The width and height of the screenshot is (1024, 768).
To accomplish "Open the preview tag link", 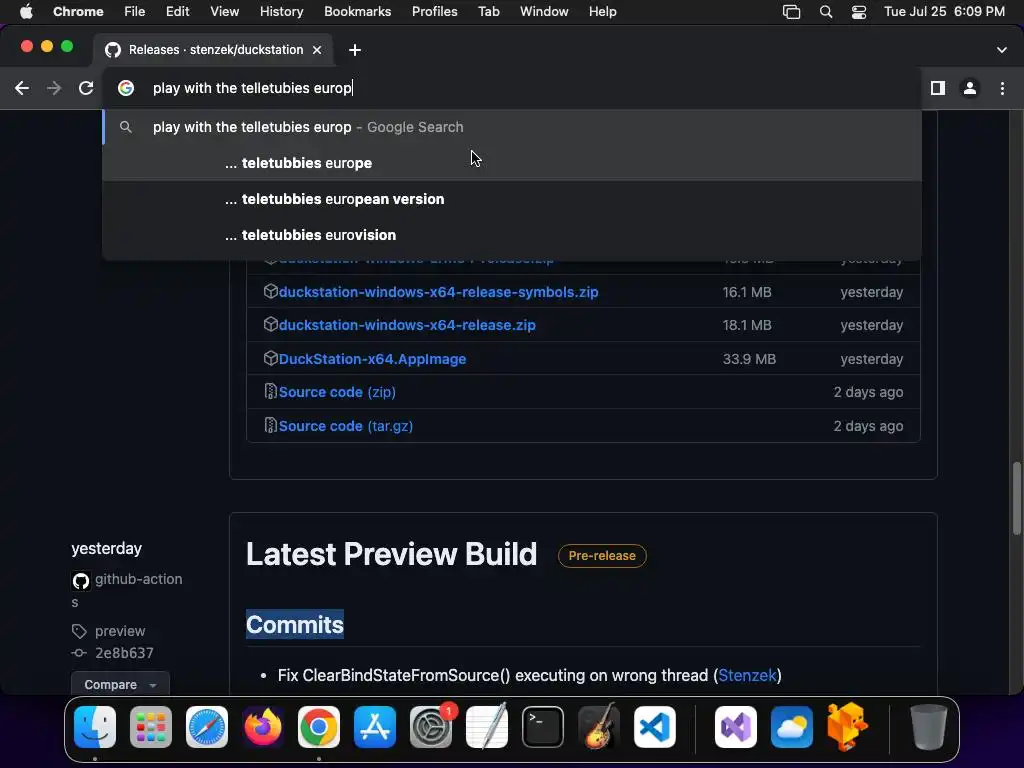I will pos(120,632).
